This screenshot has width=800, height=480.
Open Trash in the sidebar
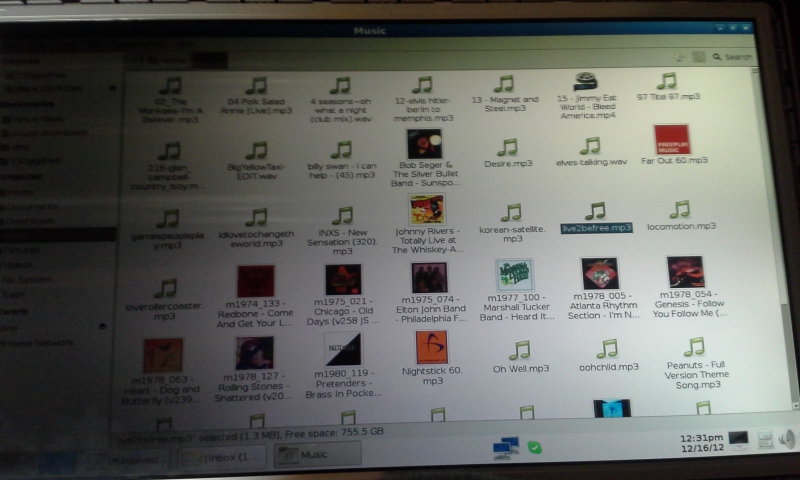(14, 294)
